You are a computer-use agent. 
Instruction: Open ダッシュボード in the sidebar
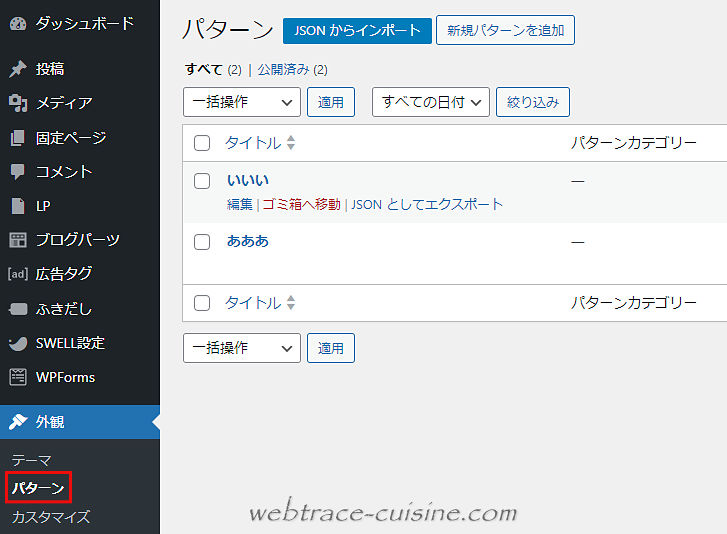tap(85, 23)
